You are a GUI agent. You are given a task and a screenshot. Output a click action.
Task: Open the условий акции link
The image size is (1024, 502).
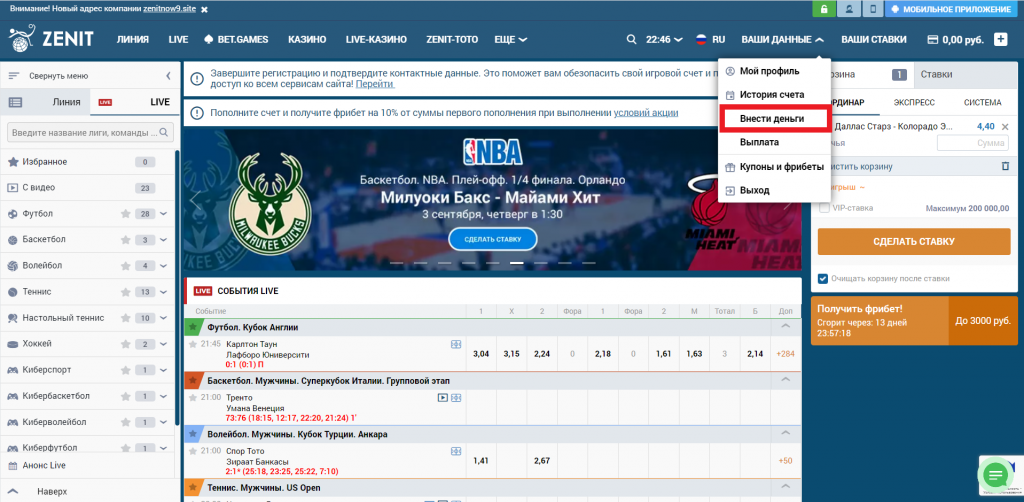click(646, 113)
